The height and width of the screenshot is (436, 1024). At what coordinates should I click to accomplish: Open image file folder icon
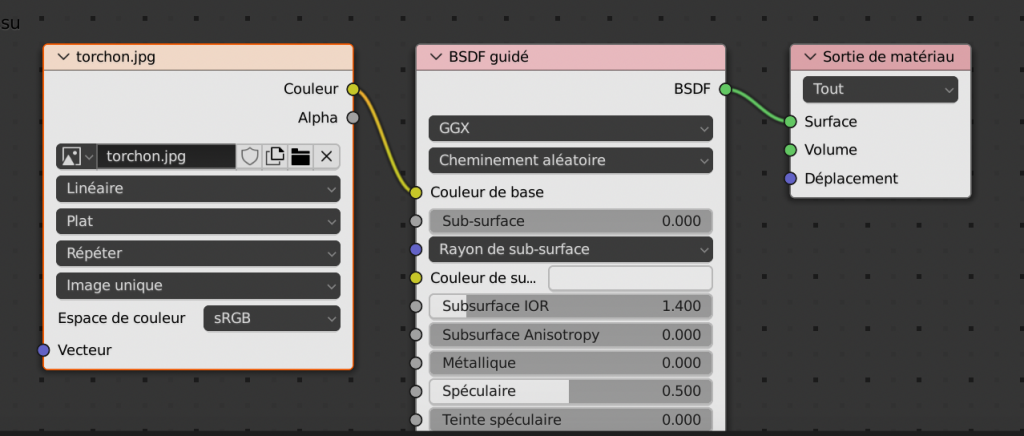coord(300,156)
